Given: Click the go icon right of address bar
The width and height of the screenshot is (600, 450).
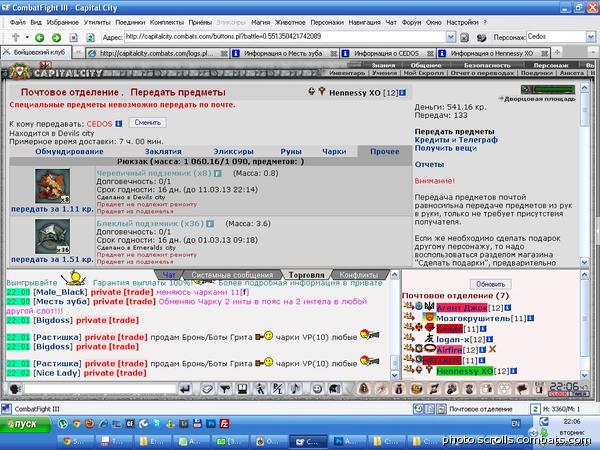Looking at the screenshot, I should [x=465, y=38].
